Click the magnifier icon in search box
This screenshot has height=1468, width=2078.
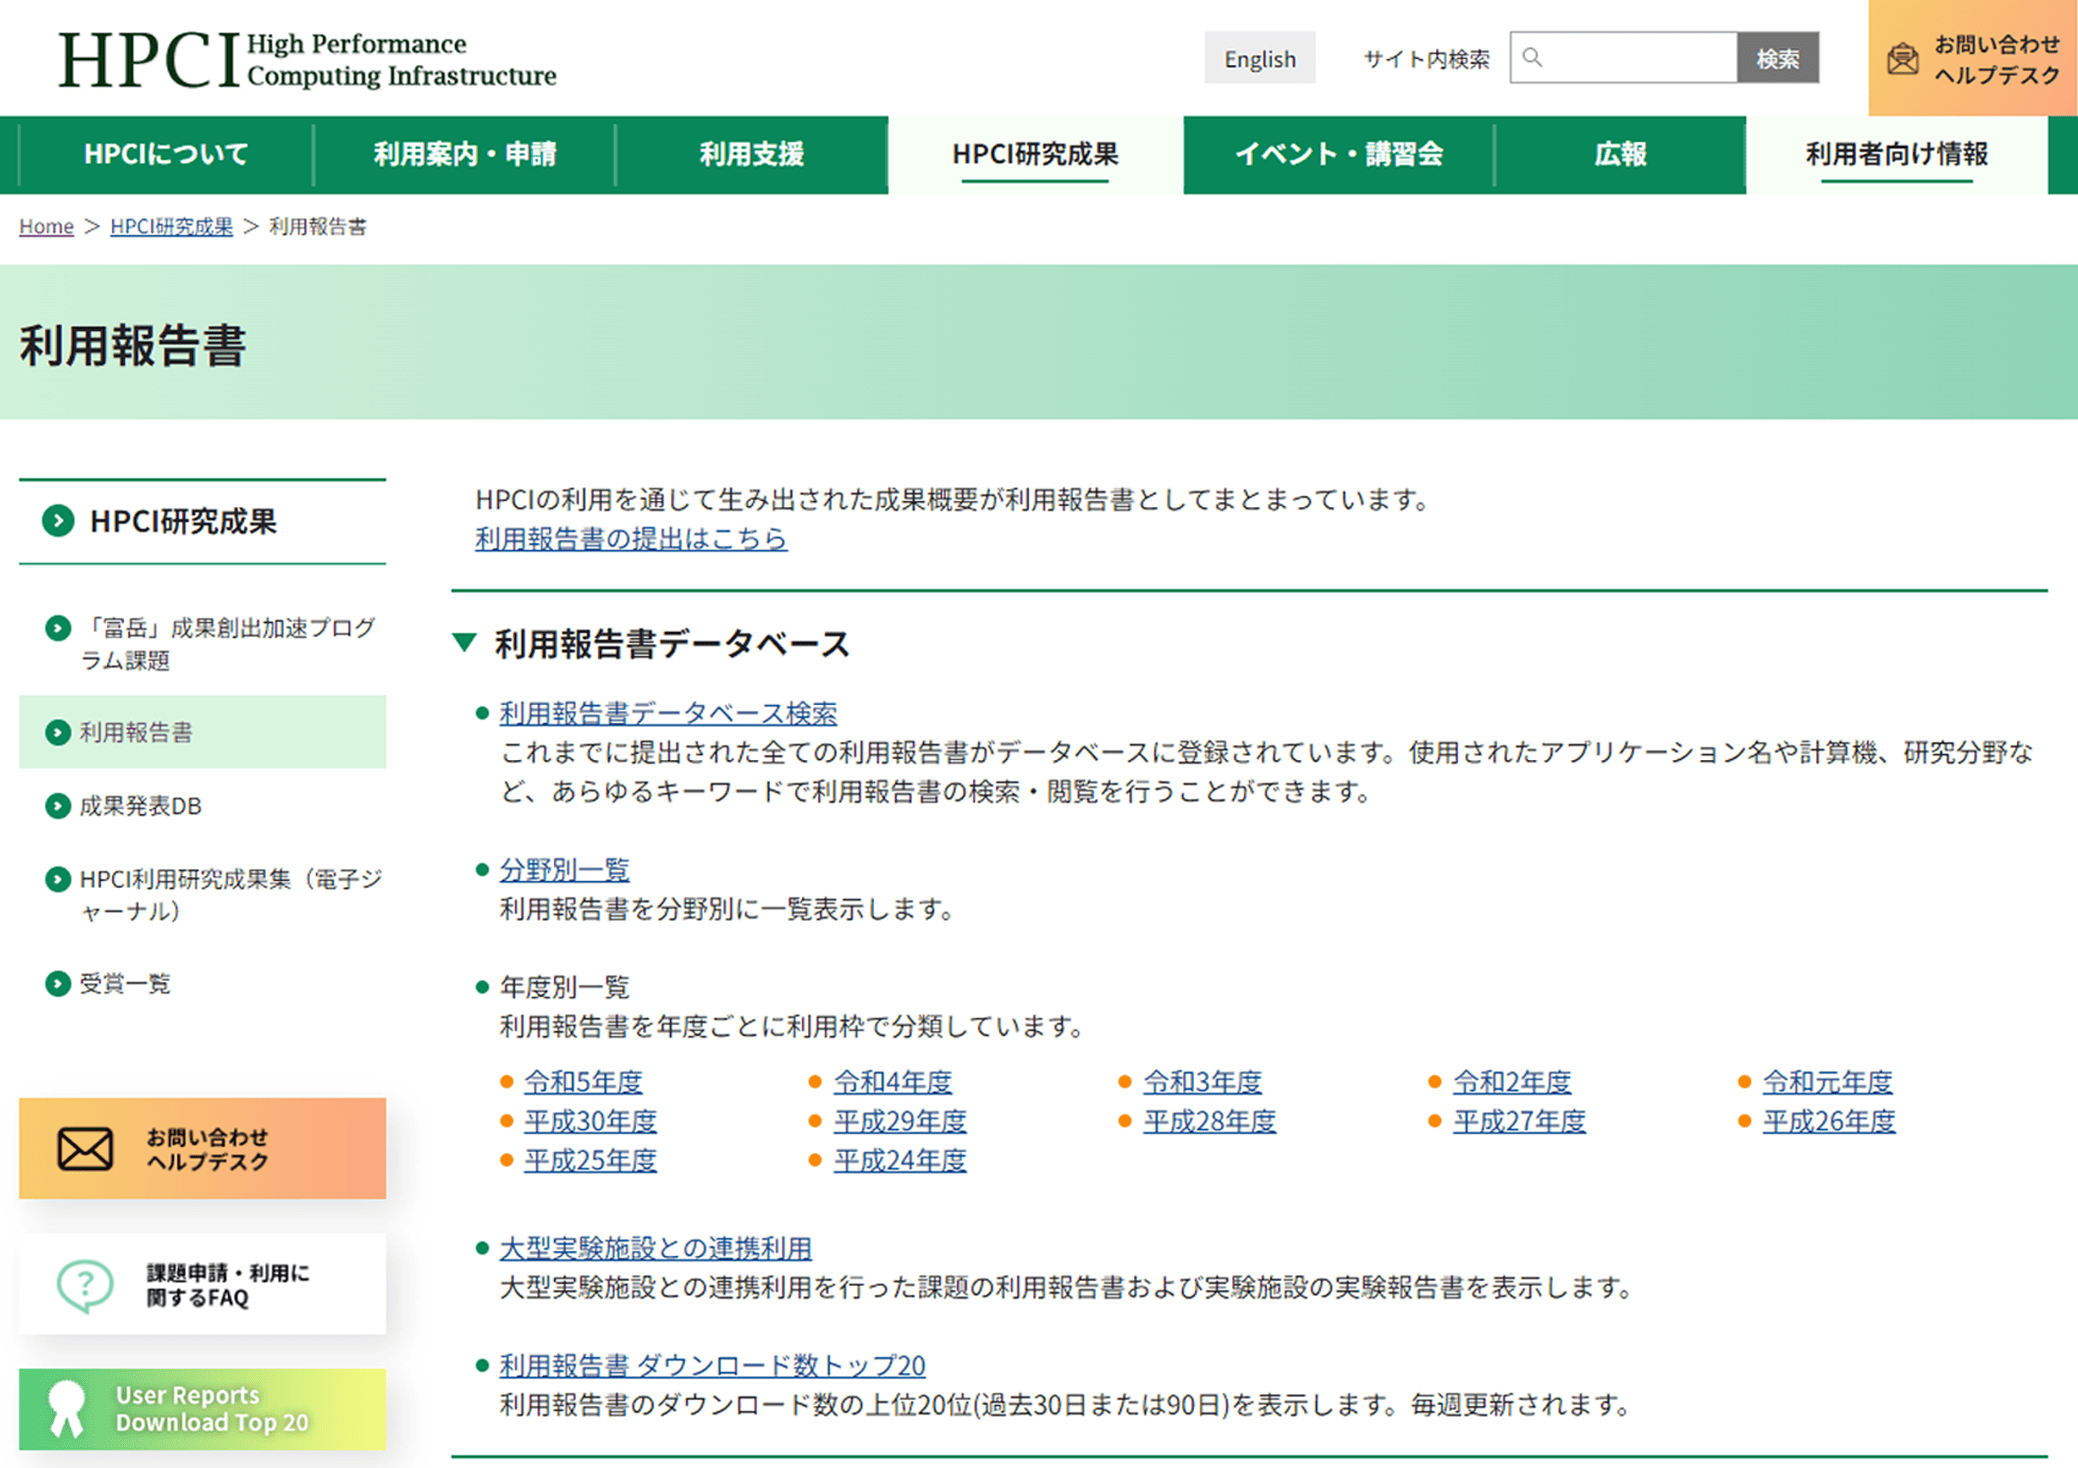click(1532, 58)
